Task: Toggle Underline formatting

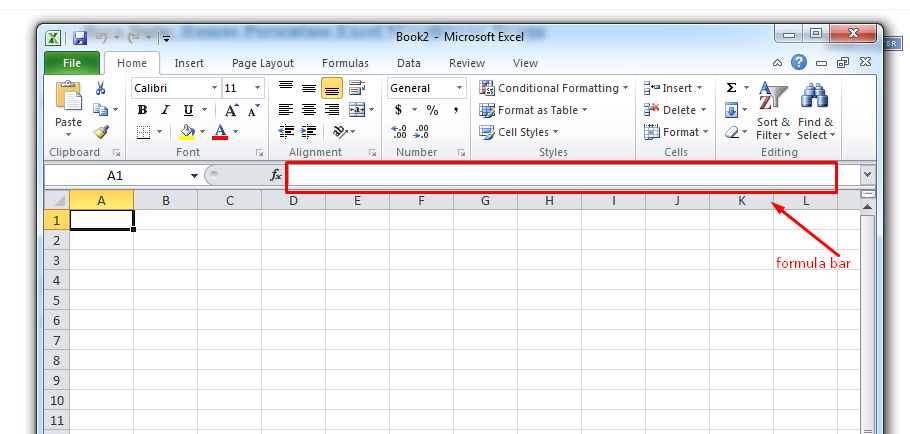Action: [188, 110]
